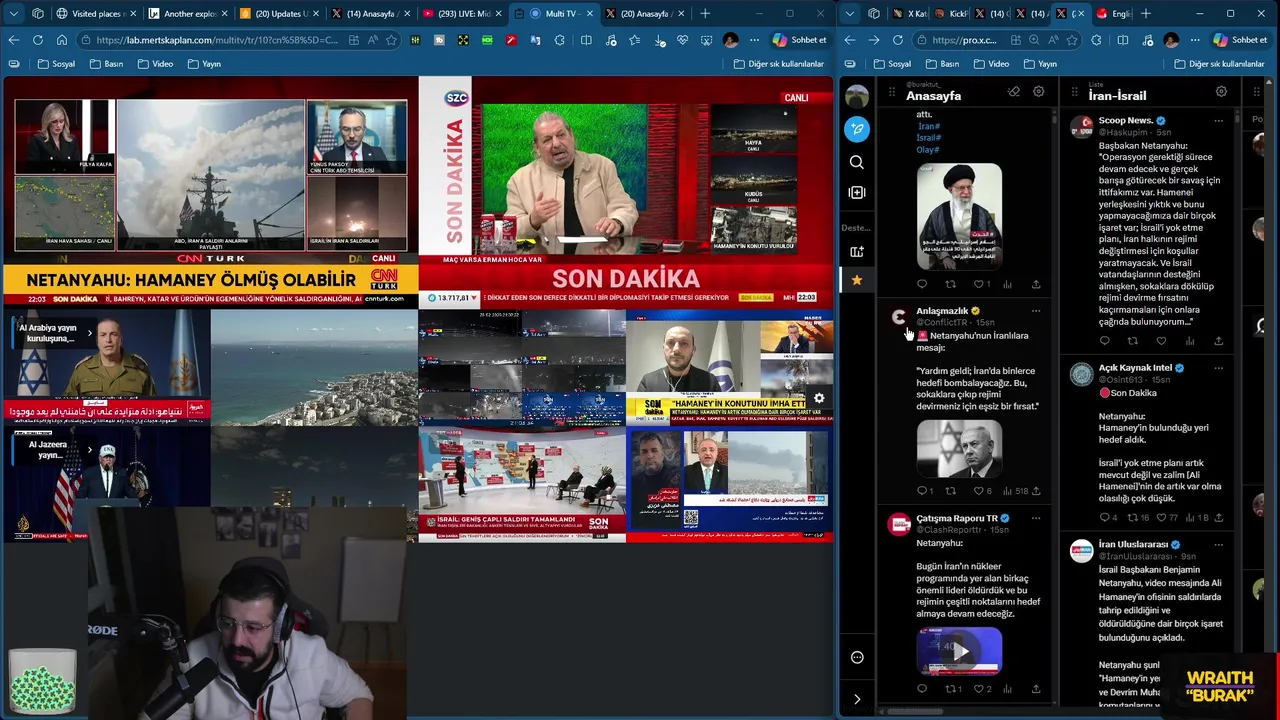
Task: Open Çatışma Raporu TR profile name
Action: click(x=957, y=518)
